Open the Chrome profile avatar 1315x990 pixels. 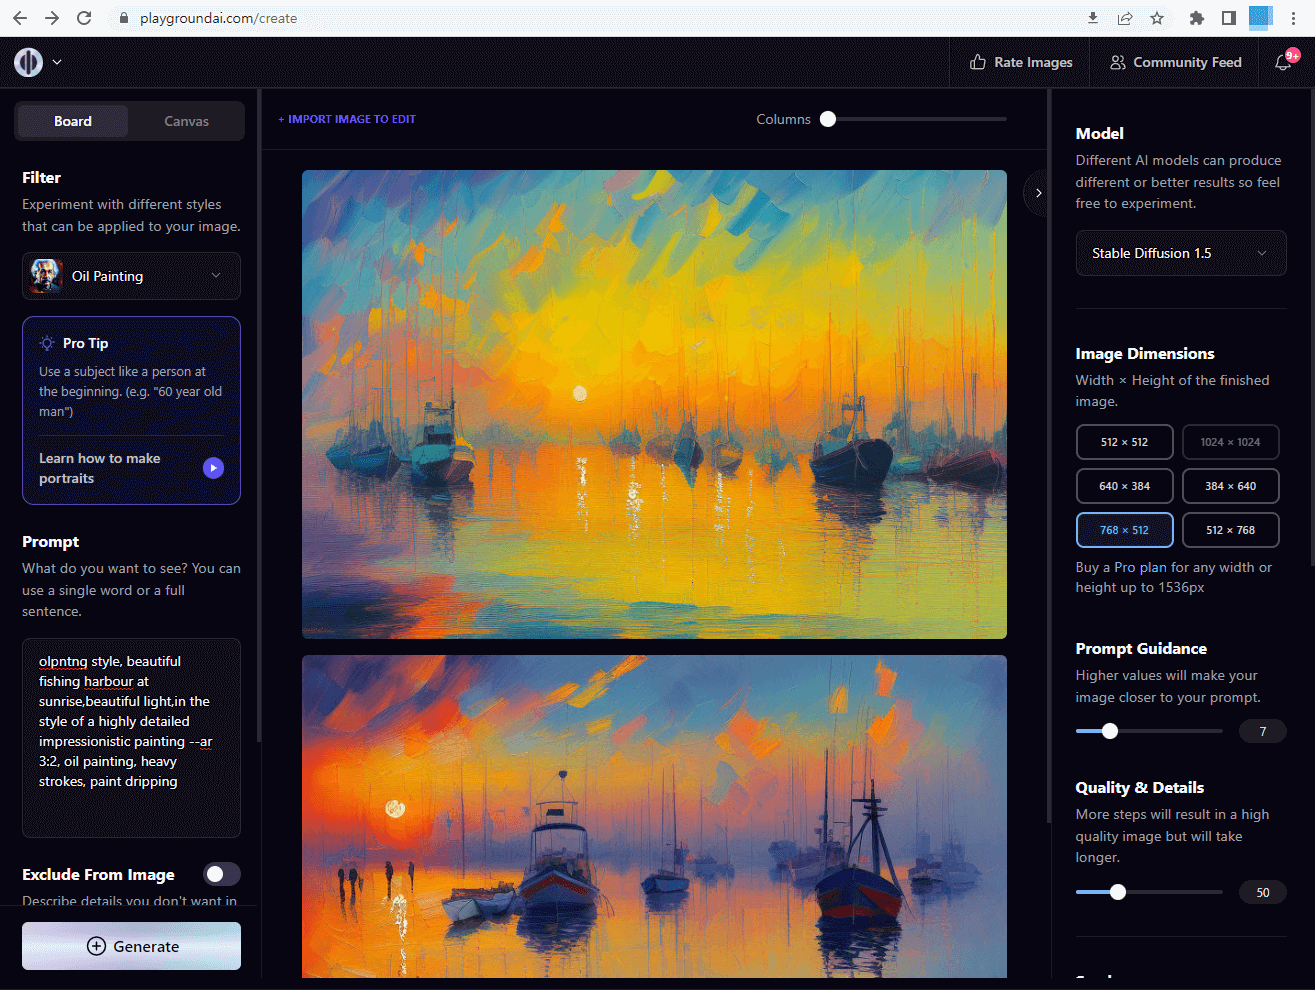click(x=1261, y=18)
